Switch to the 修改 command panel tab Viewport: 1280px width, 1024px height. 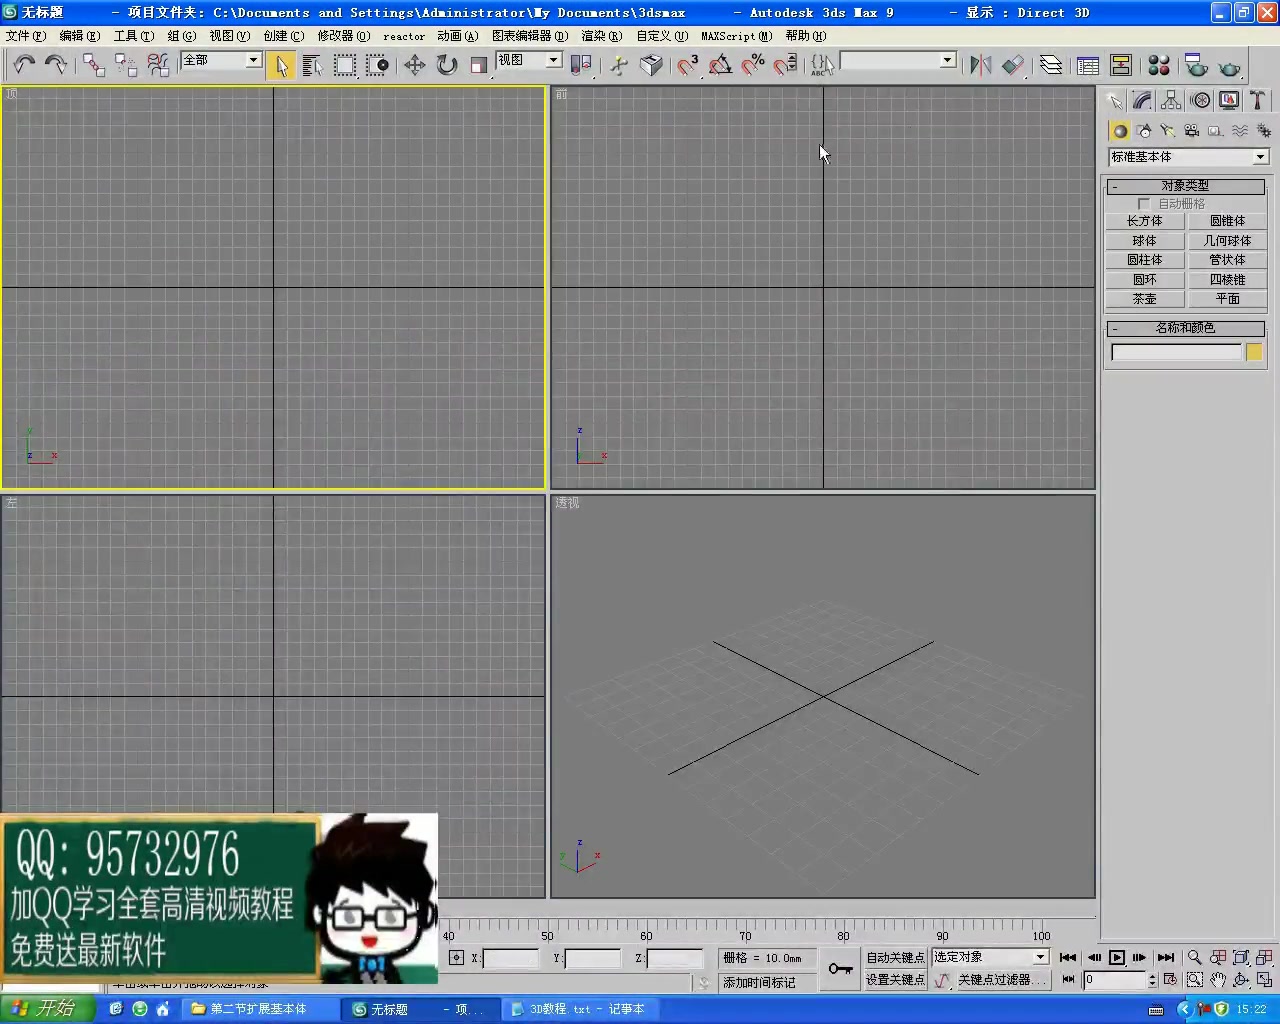coord(1140,100)
